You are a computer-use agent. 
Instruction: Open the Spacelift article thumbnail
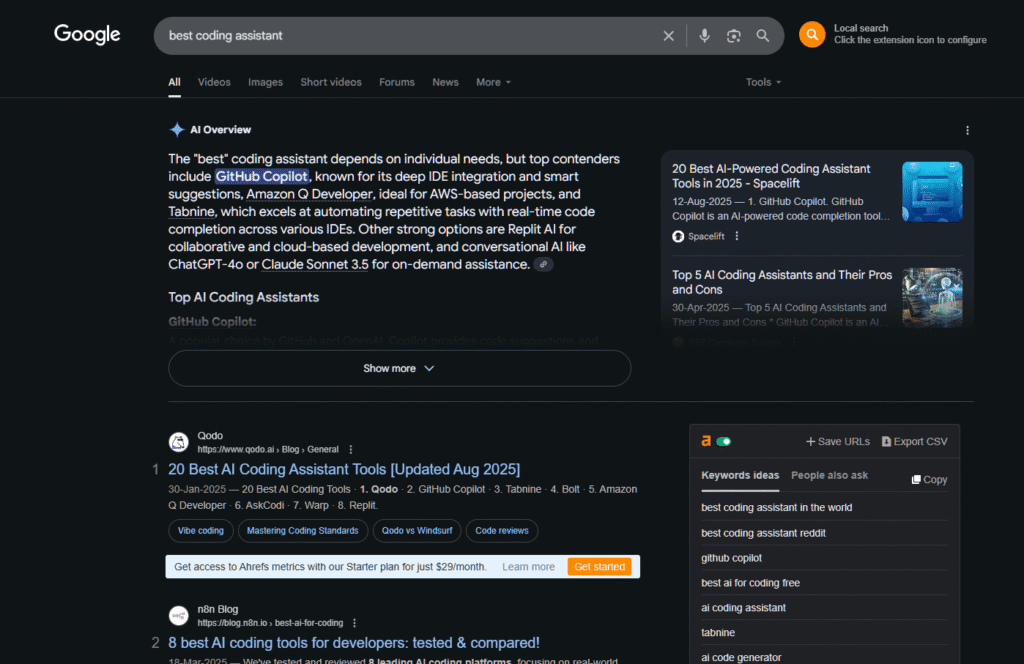click(x=932, y=192)
